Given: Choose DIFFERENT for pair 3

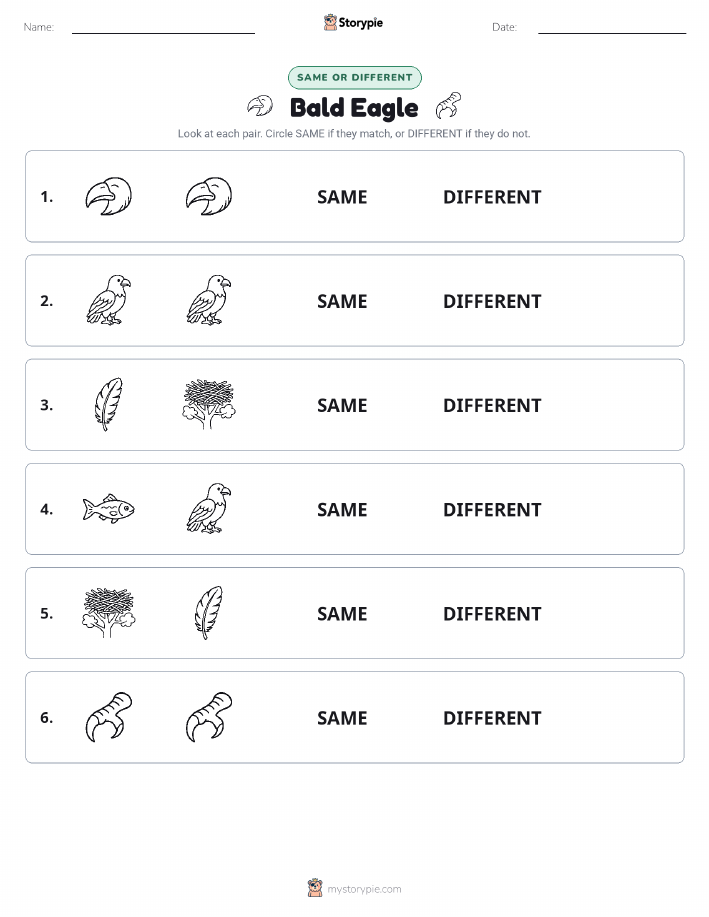Looking at the screenshot, I should pyautogui.click(x=492, y=405).
